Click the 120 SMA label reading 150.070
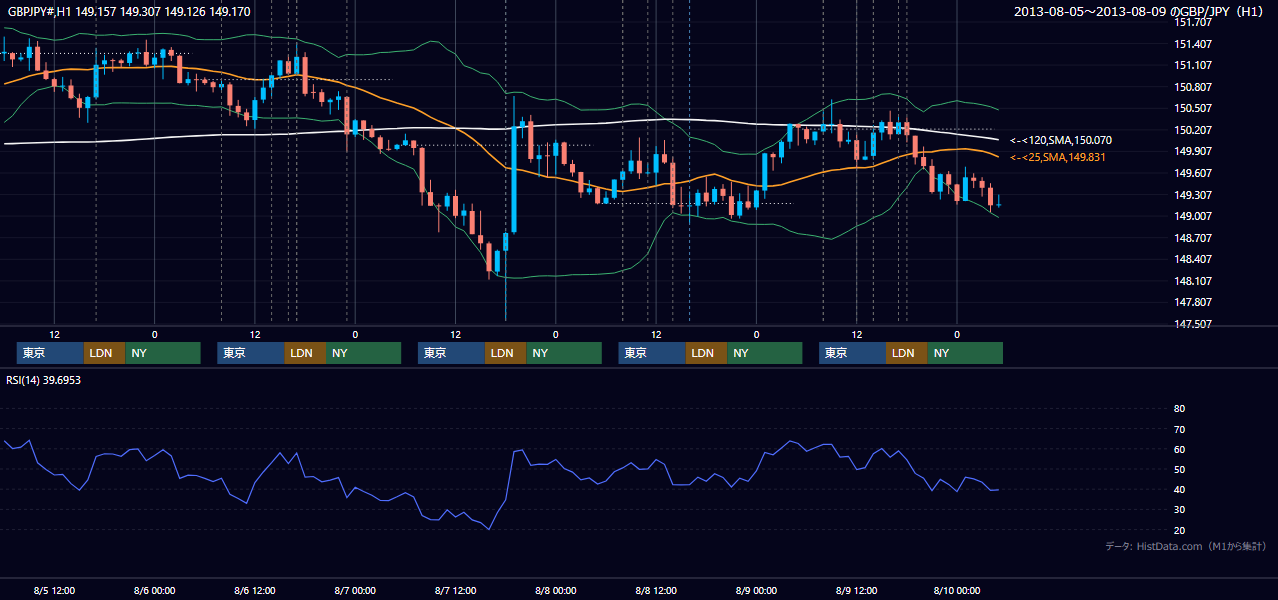The height and width of the screenshot is (600, 1278). [1061, 141]
